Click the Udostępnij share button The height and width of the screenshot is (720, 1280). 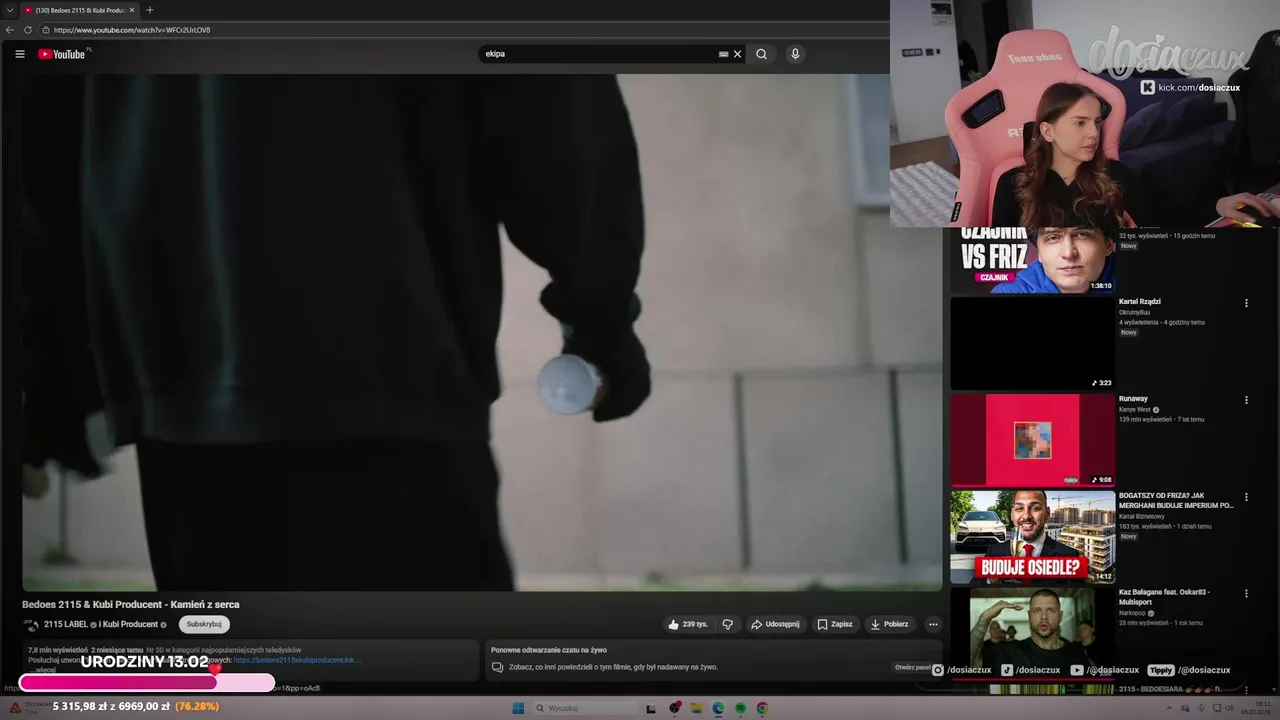click(775, 624)
